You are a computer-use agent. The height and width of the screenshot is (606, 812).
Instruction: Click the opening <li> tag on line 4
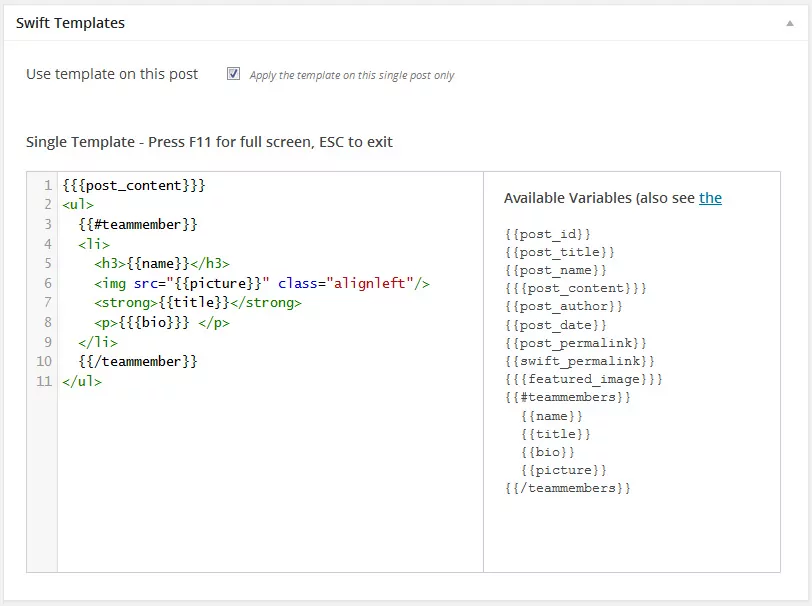click(94, 244)
